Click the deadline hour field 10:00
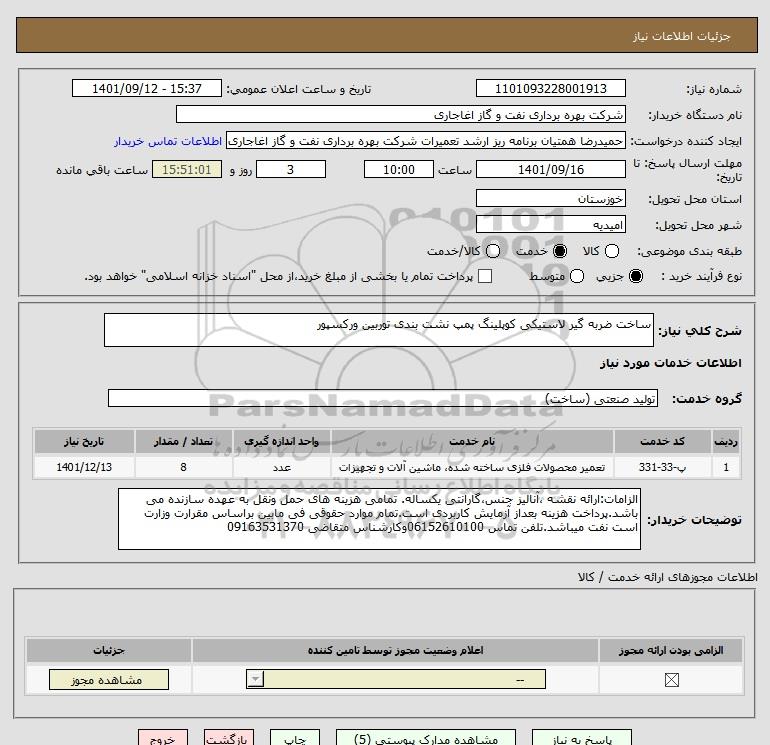Image resolution: width=770 pixels, height=745 pixels. [x=399, y=169]
